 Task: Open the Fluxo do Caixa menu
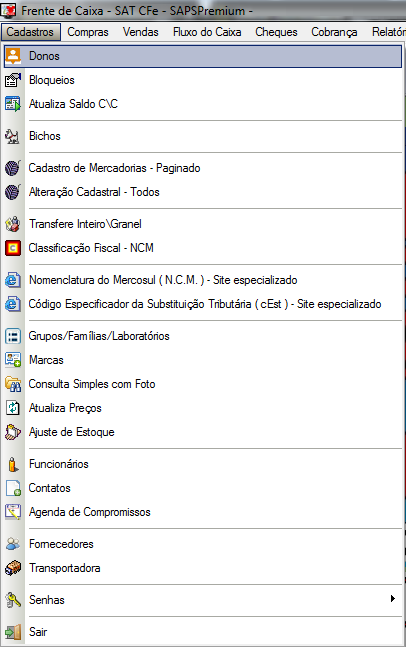click(207, 32)
